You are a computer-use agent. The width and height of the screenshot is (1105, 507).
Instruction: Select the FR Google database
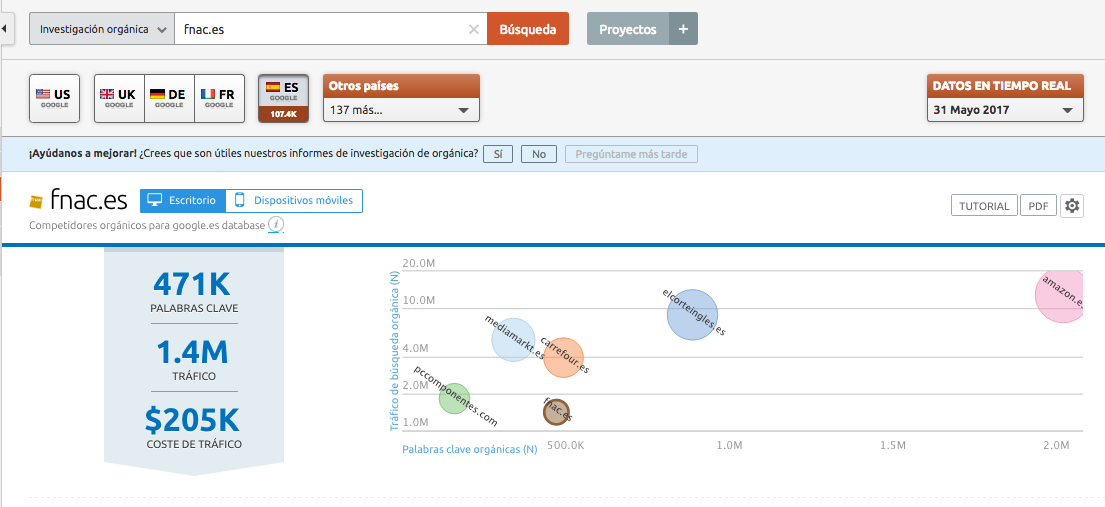pos(219,98)
